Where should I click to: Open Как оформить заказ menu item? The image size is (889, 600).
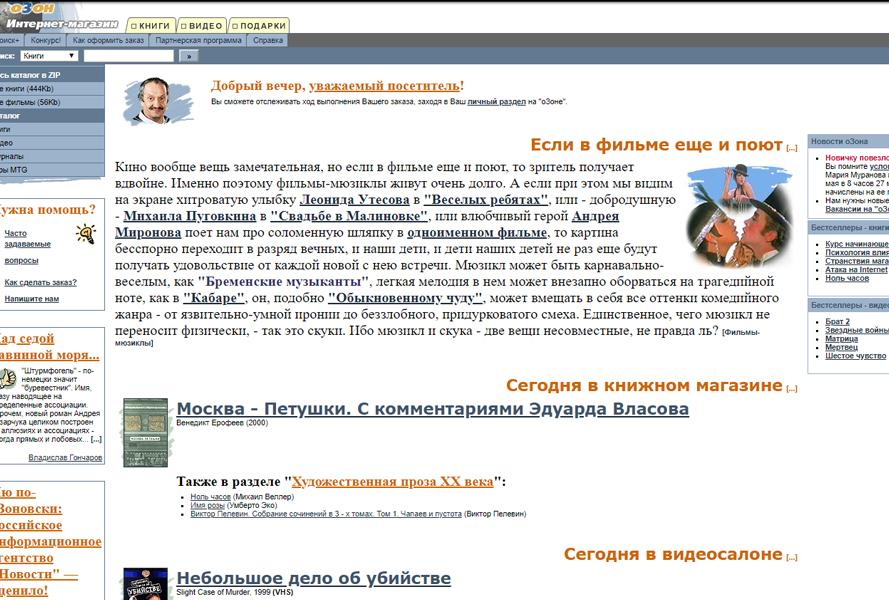(x=108, y=40)
